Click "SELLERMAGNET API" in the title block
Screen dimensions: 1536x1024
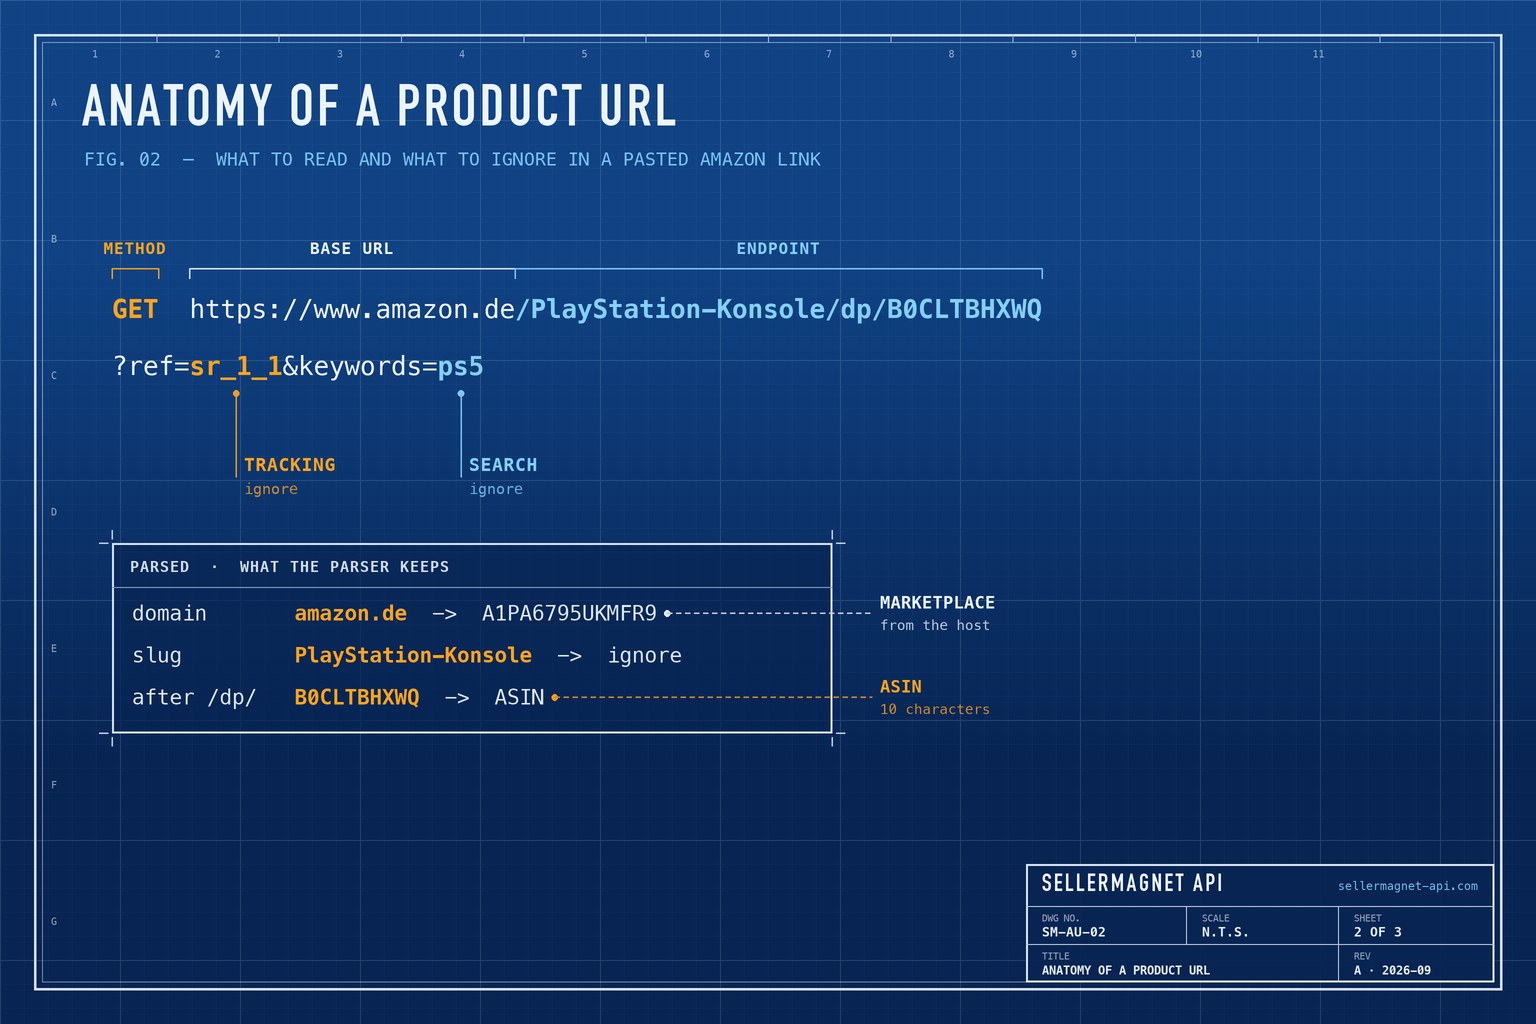click(1132, 883)
